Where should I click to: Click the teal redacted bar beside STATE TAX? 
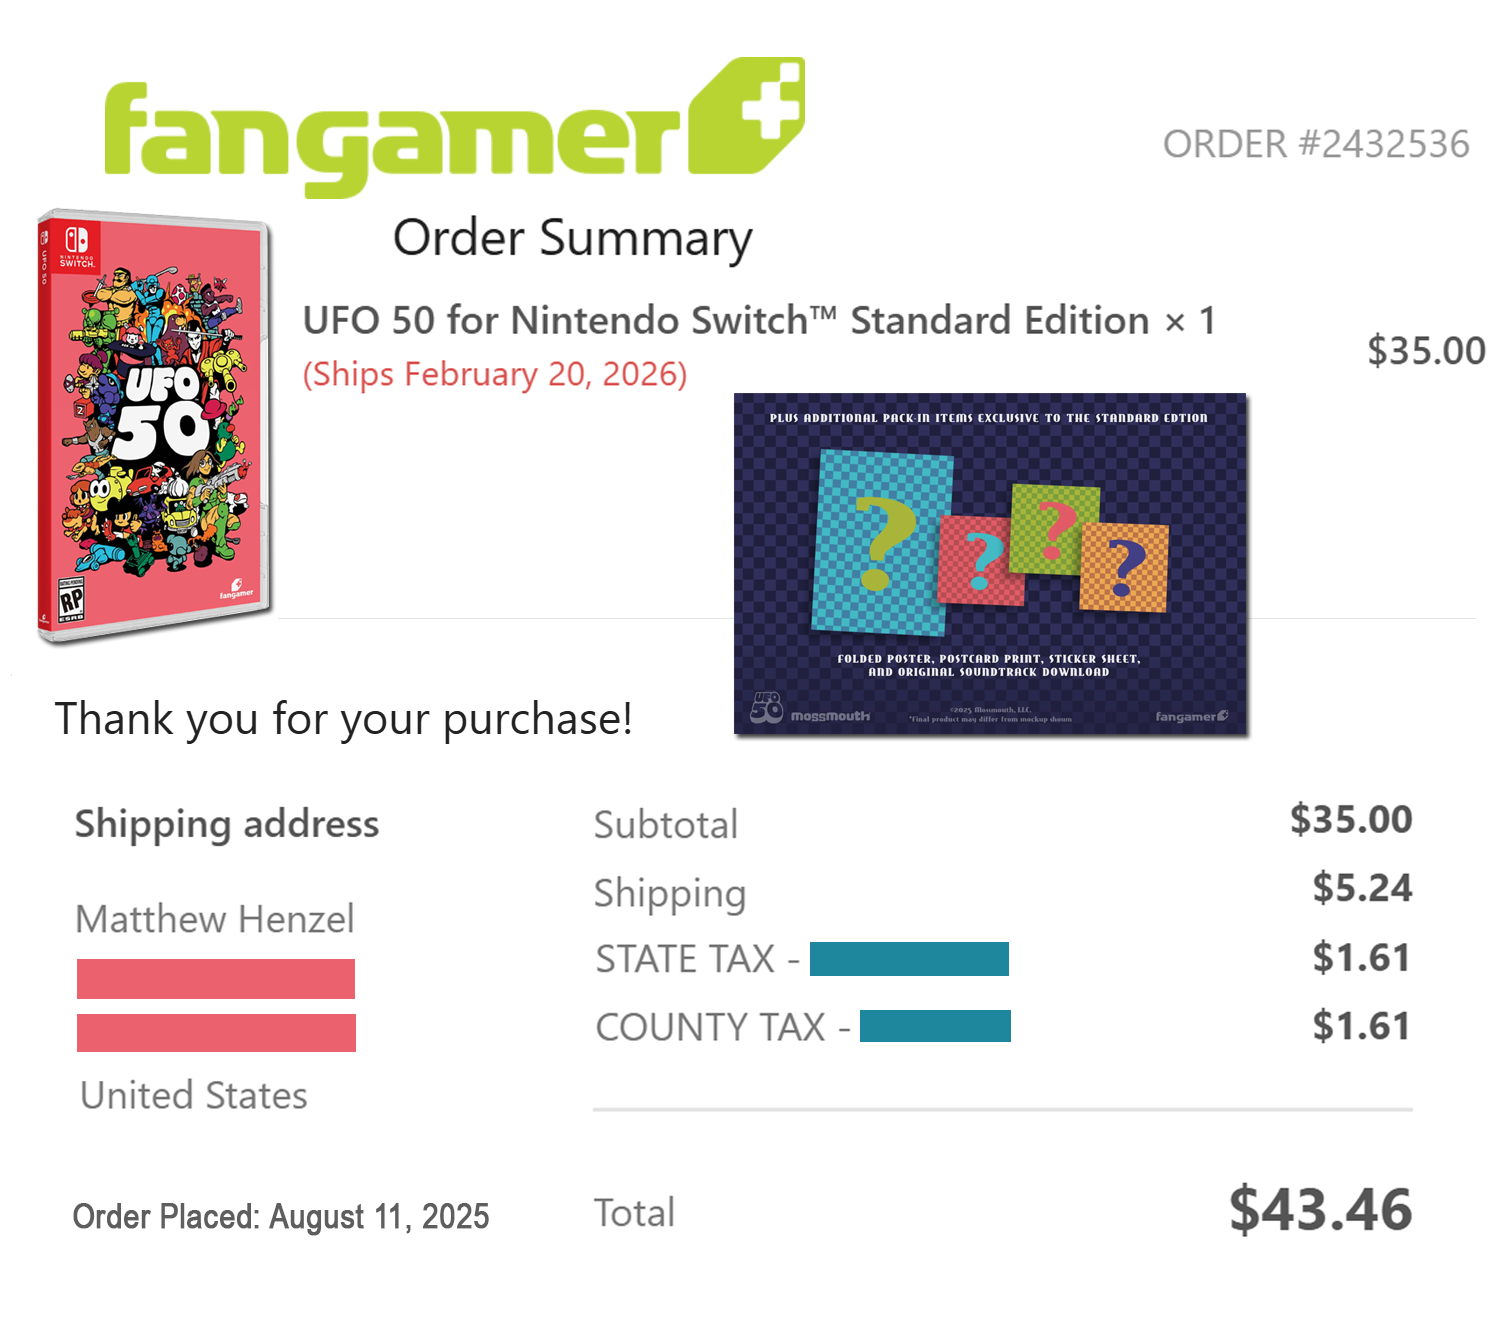(909, 958)
